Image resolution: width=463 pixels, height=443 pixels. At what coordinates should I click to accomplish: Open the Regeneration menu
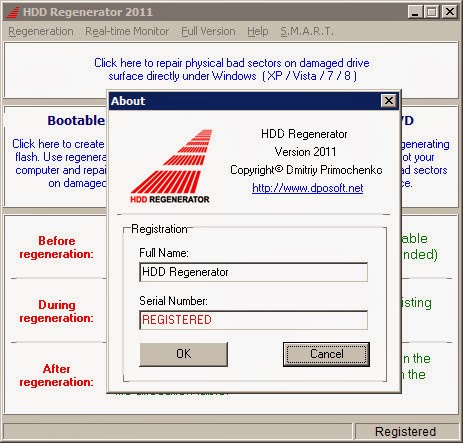(41, 31)
